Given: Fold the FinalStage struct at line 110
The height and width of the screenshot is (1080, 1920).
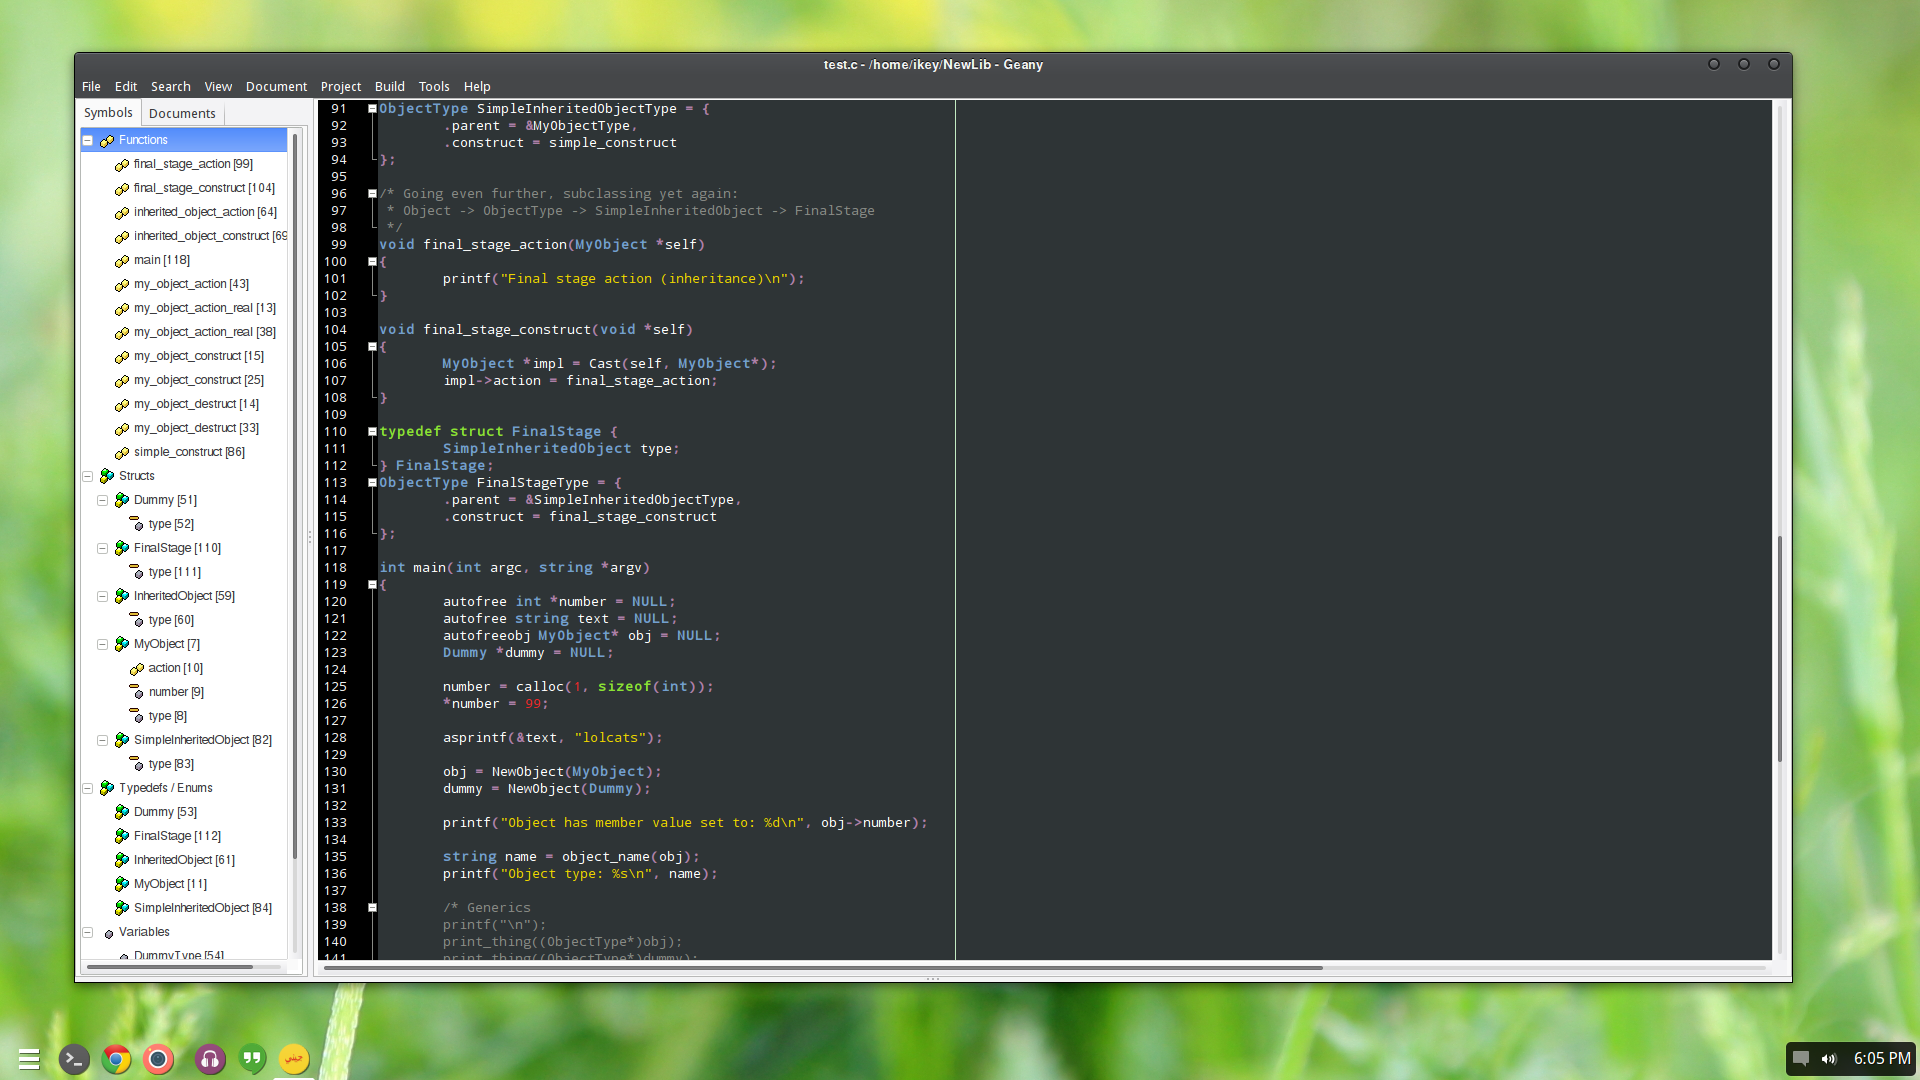Looking at the screenshot, I should tap(372, 432).
